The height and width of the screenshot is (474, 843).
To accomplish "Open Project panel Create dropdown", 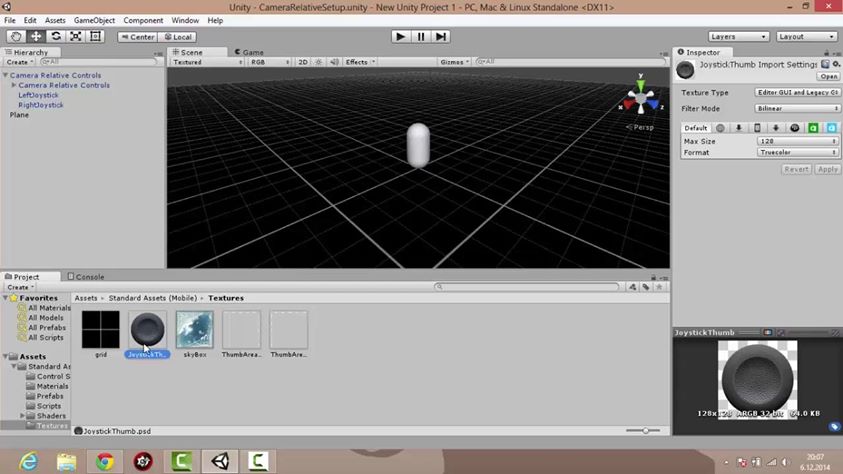I will (20, 287).
